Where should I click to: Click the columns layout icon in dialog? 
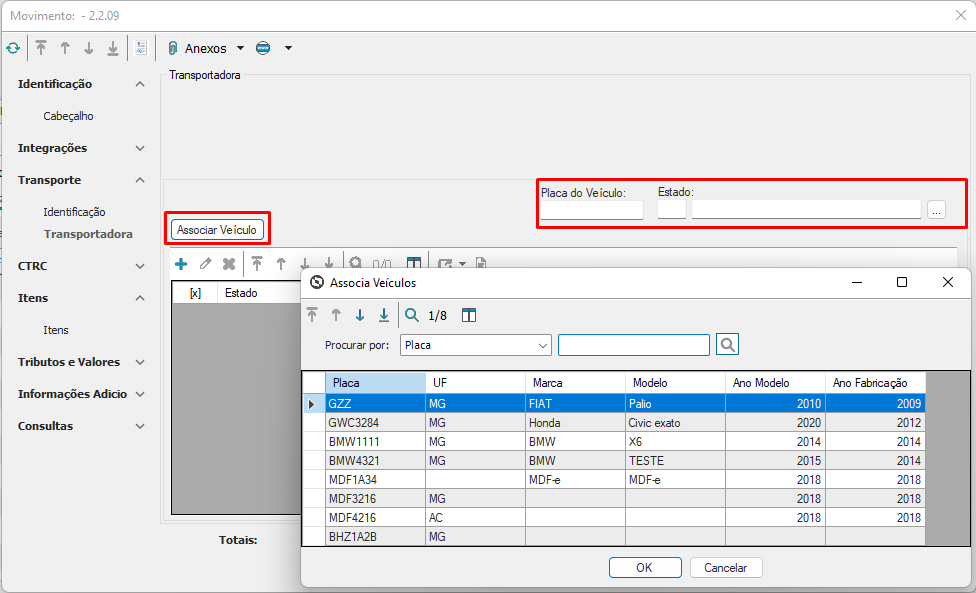pos(469,315)
